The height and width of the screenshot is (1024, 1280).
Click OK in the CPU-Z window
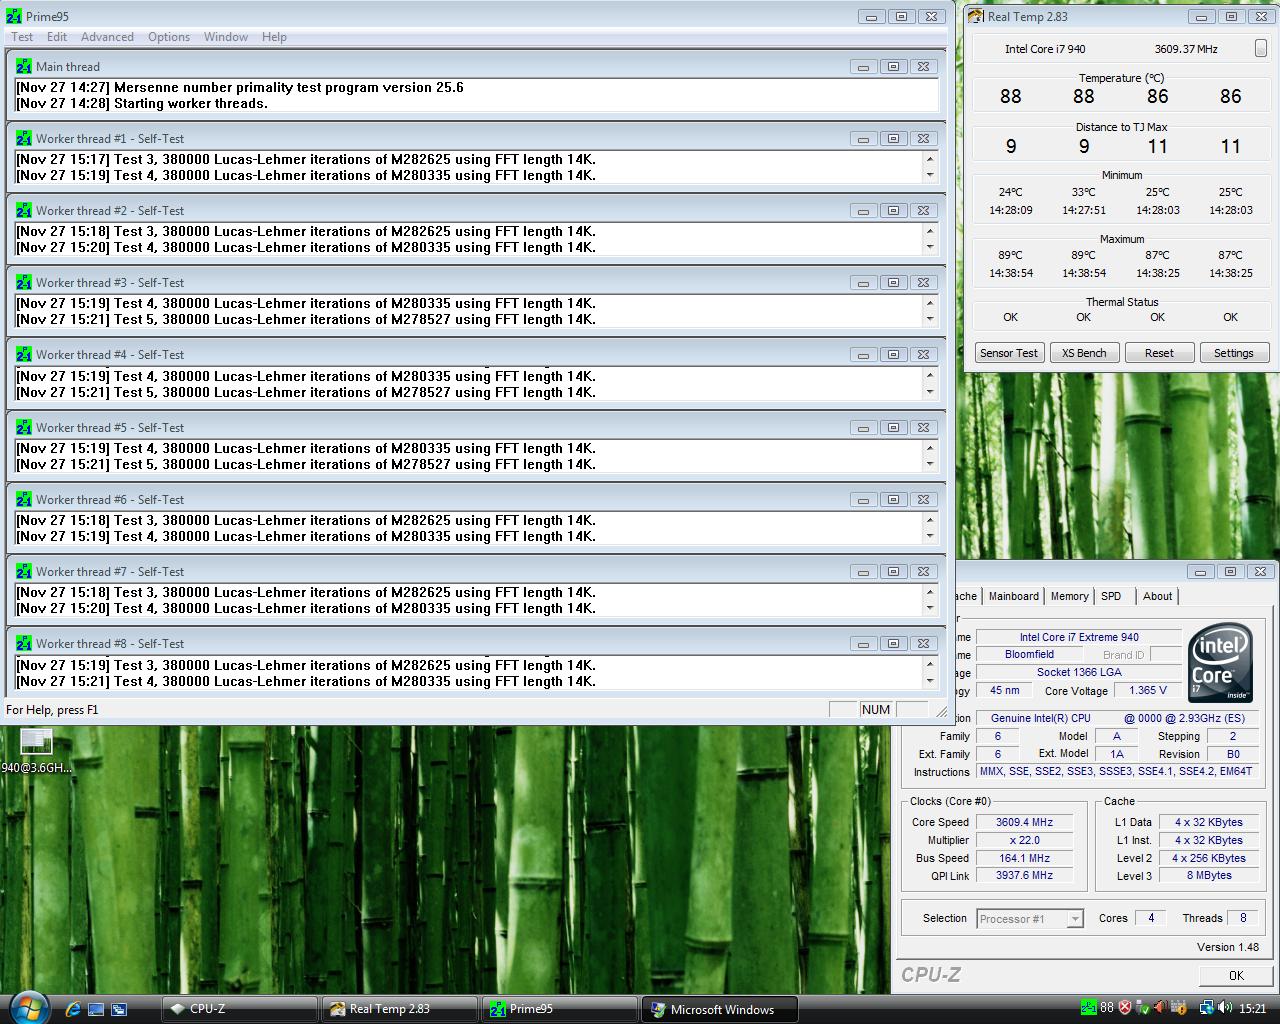(1236, 975)
